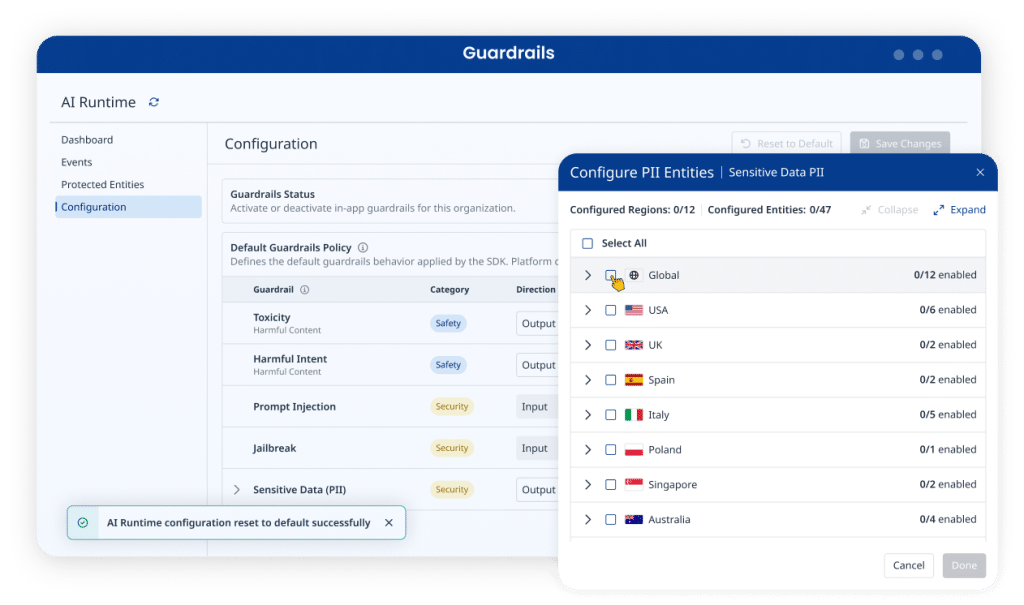Click the Italy flag icon

[x=633, y=415]
